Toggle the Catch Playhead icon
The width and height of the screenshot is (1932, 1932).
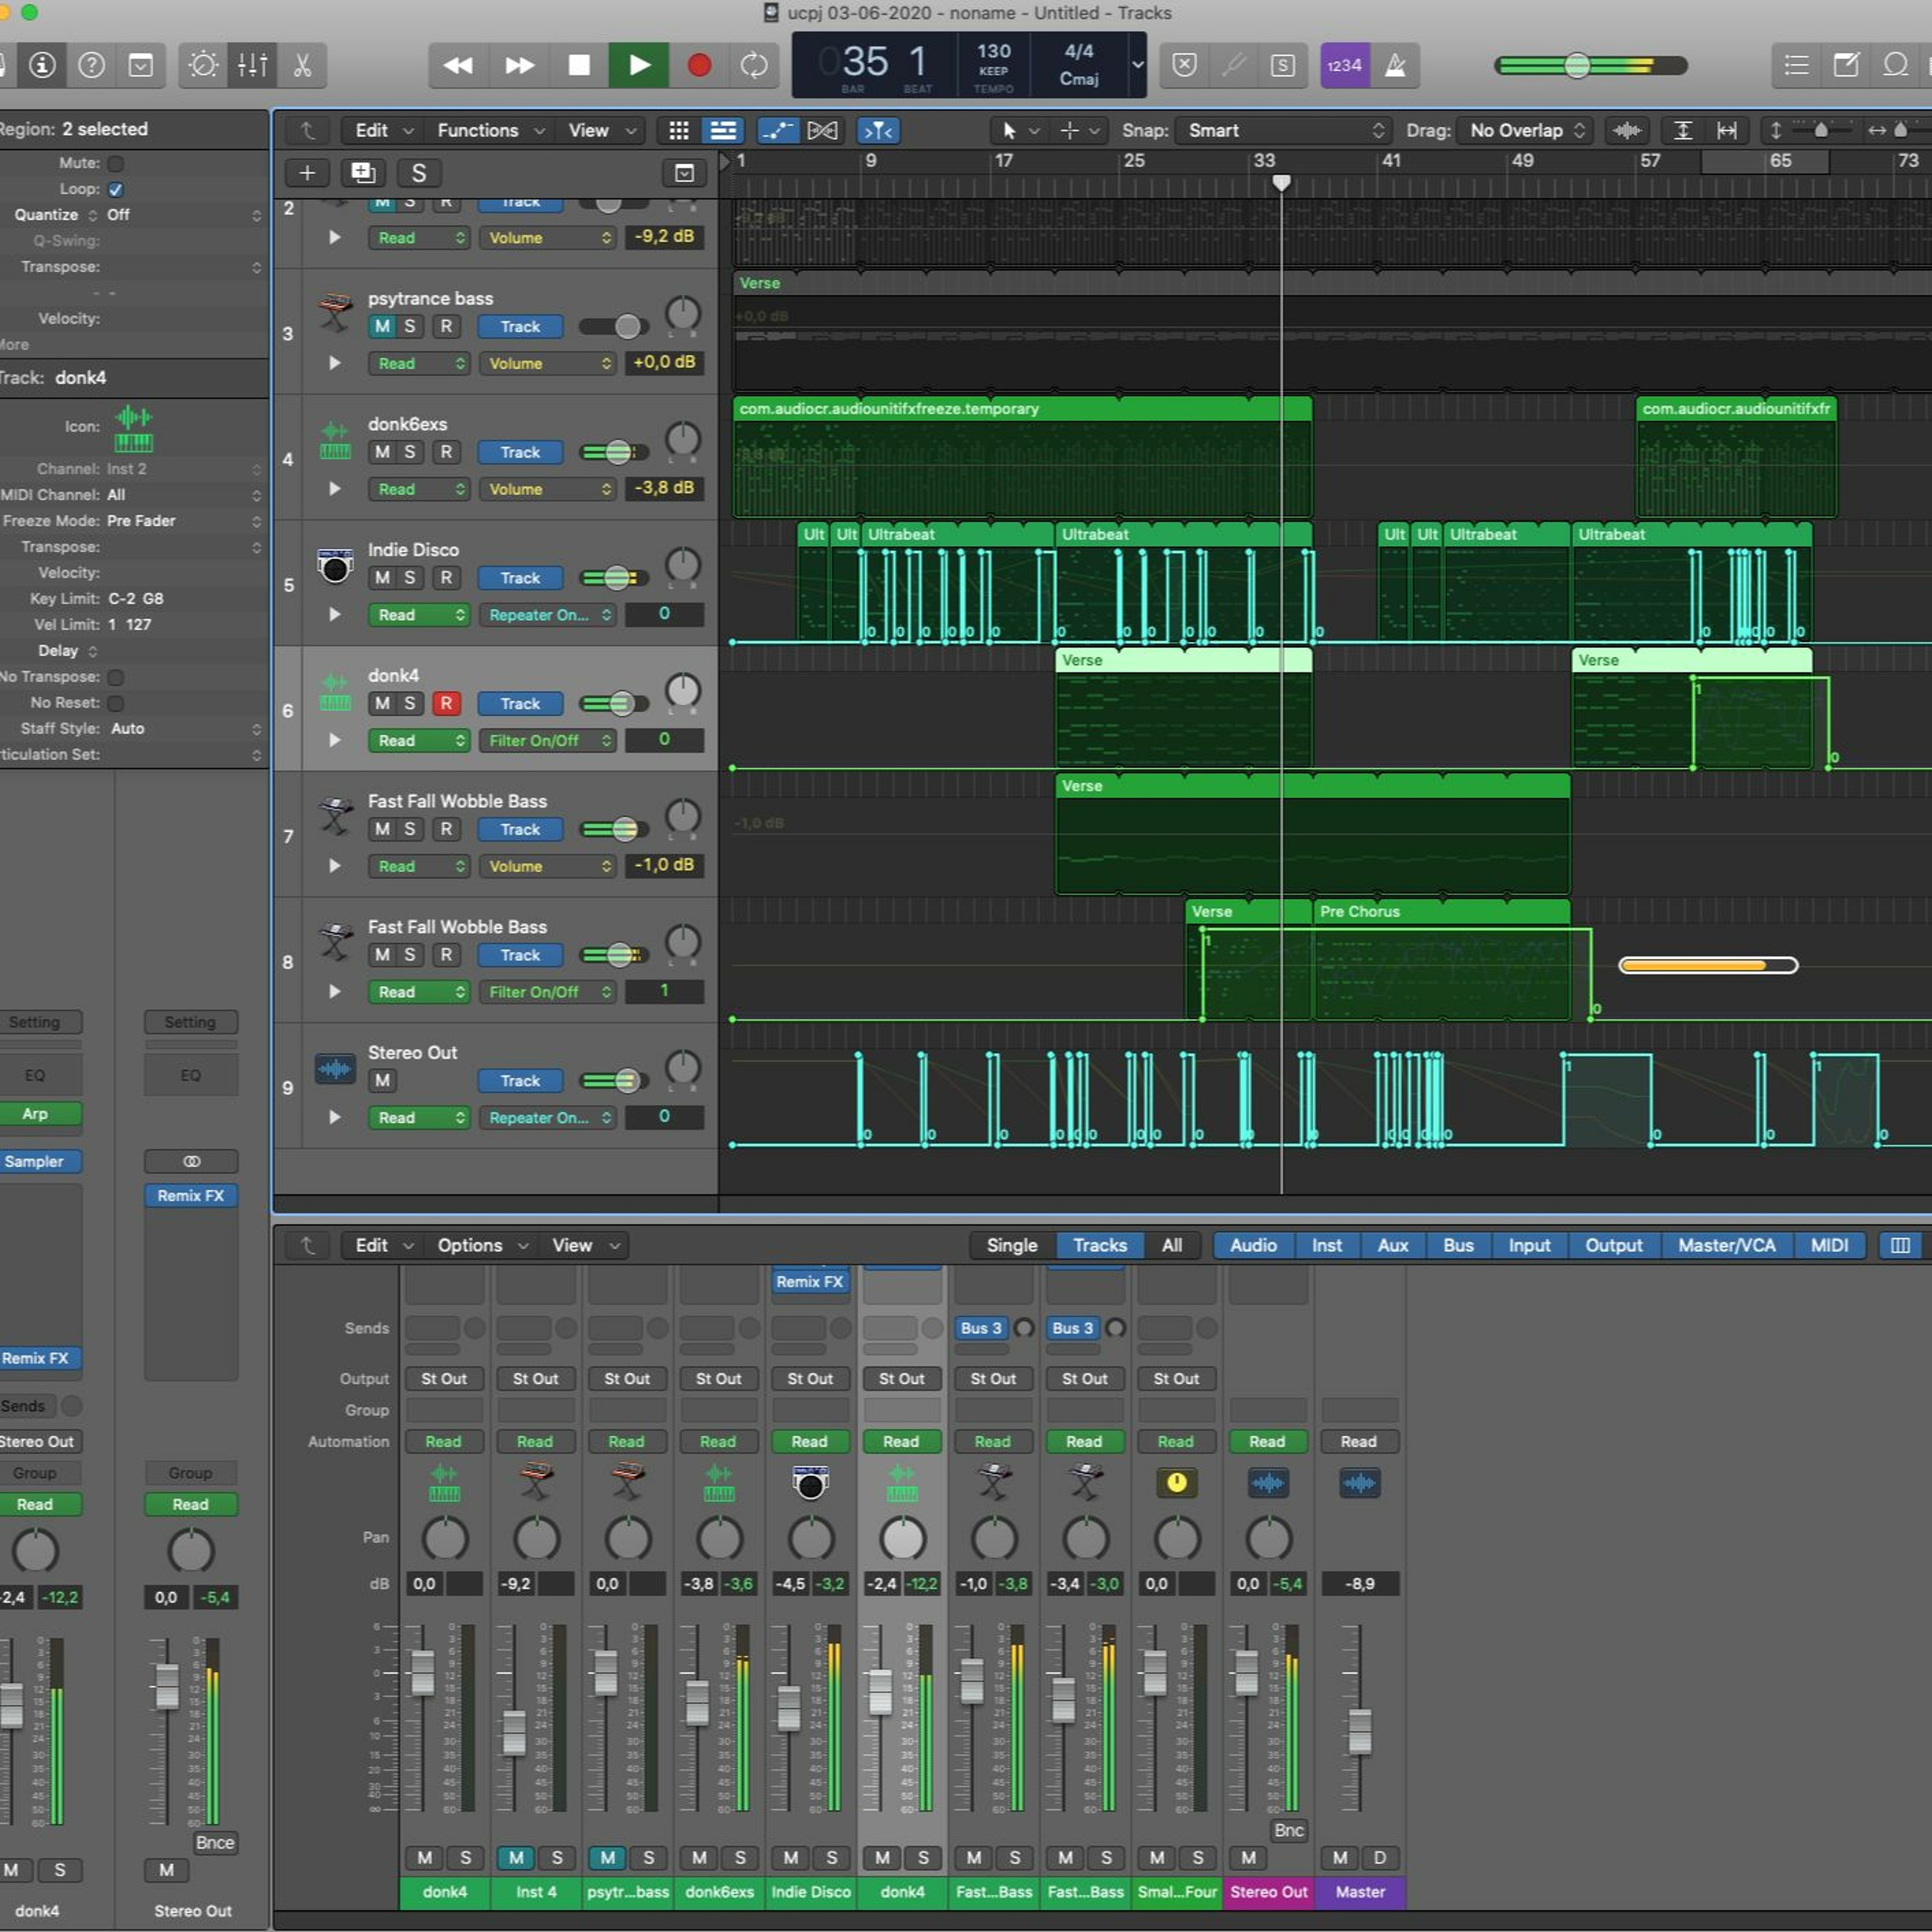878,130
